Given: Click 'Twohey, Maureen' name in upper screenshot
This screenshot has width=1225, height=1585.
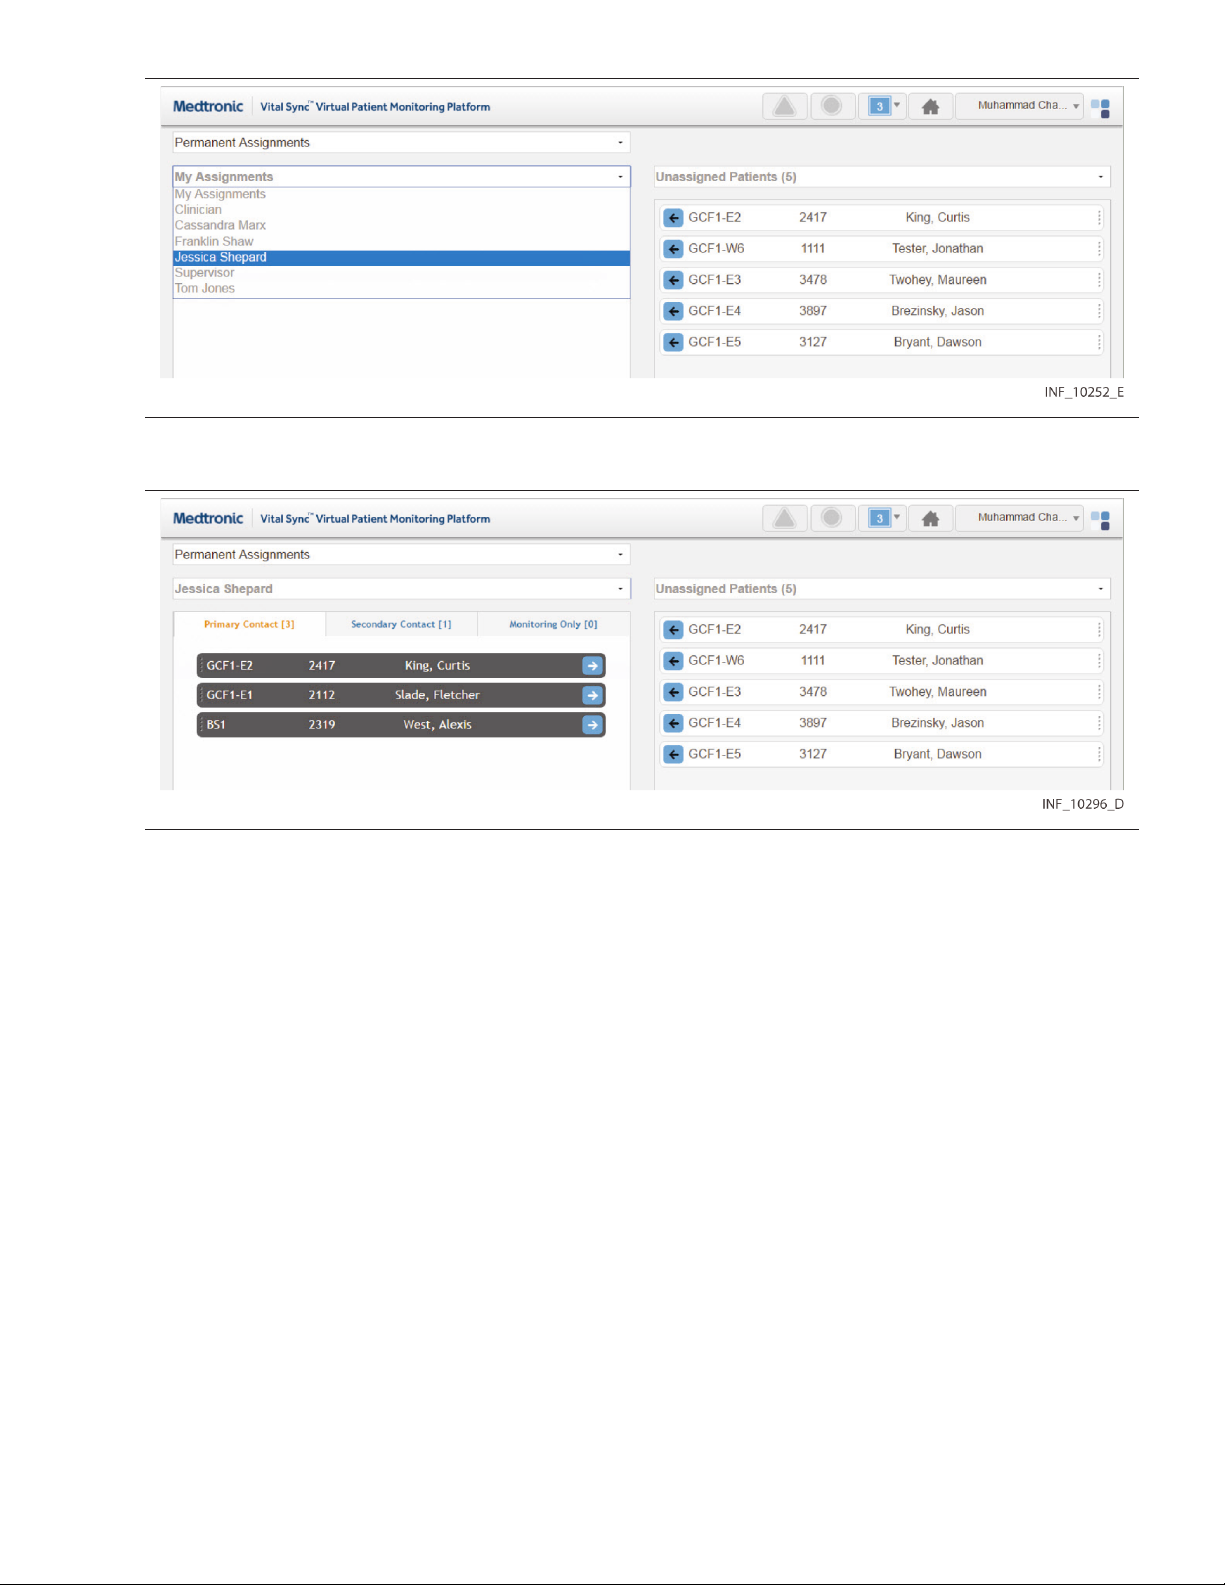Looking at the screenshot, I should 938,280.
